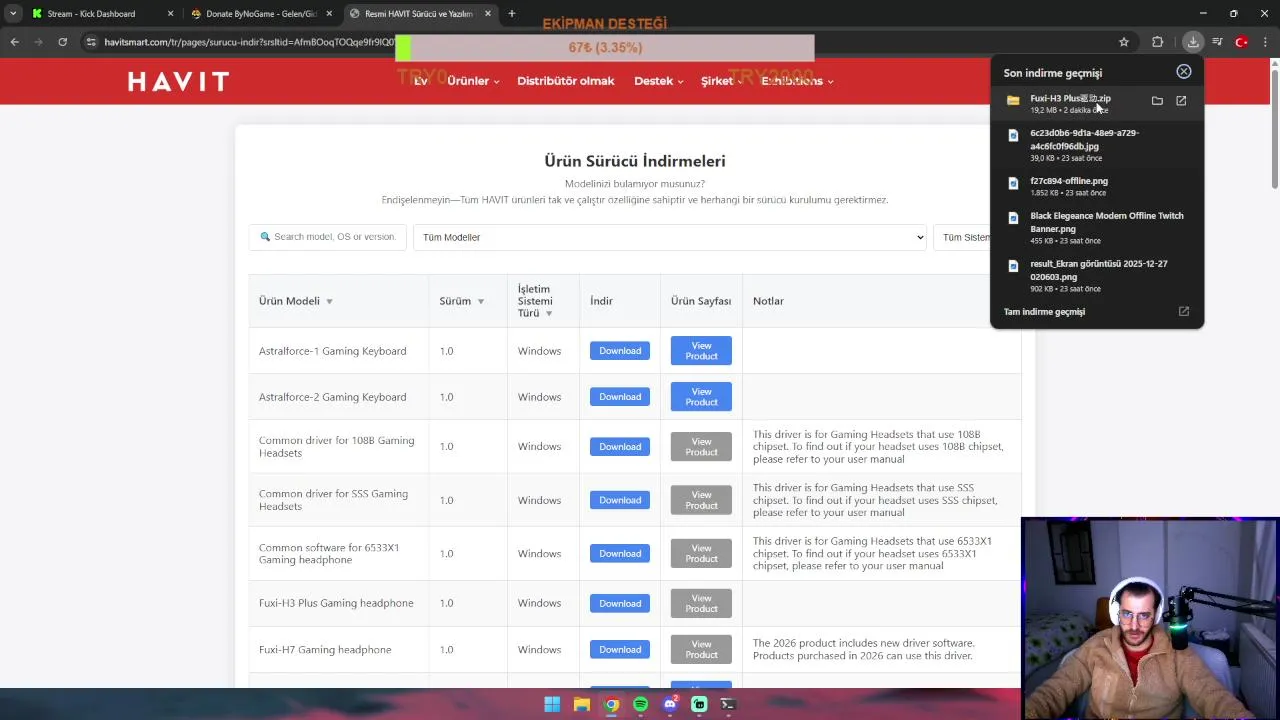The image size is (1280, 720).
Task: Bookmark this page with the star icon
Action: click(1124, 42)
